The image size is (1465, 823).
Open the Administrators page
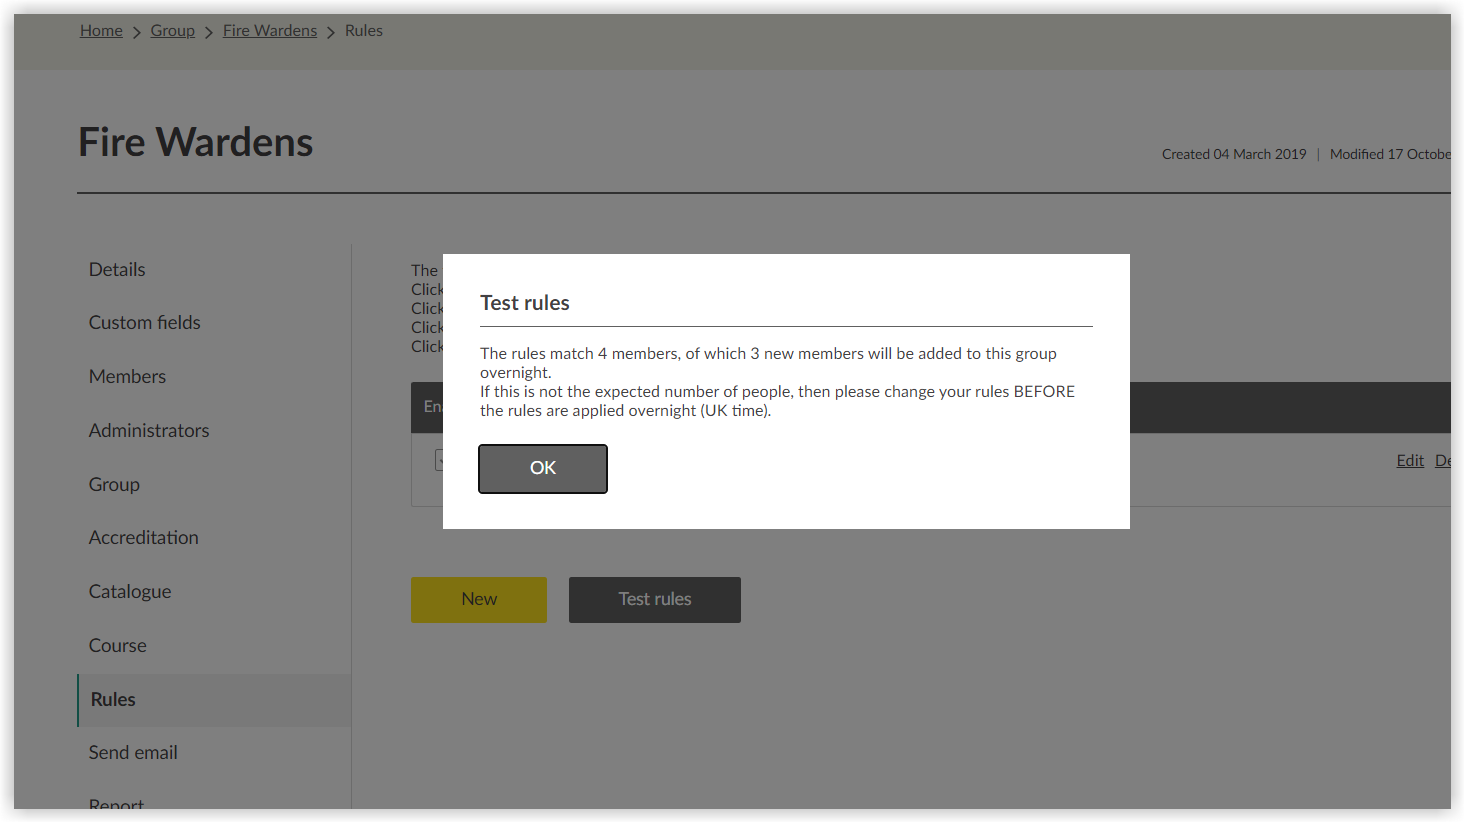(x=148, y=430)
